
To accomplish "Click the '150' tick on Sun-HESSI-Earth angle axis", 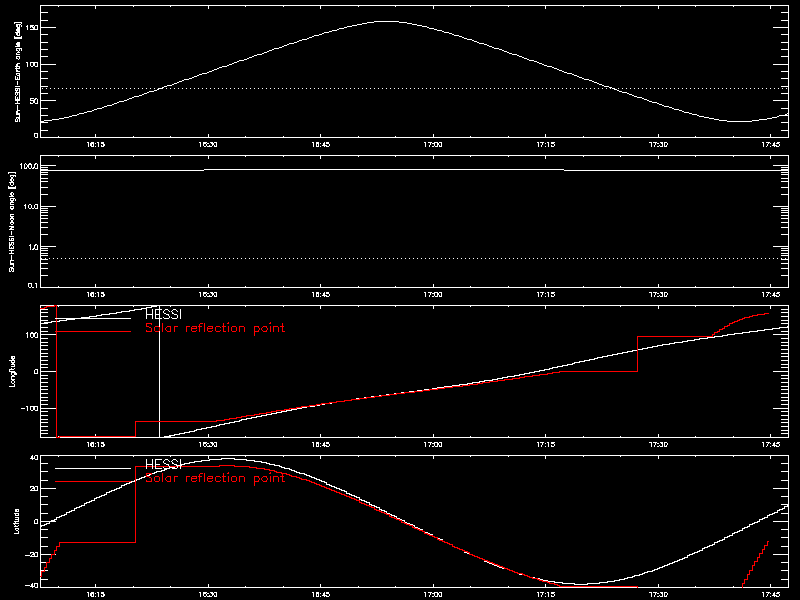I will pos(32,28).
